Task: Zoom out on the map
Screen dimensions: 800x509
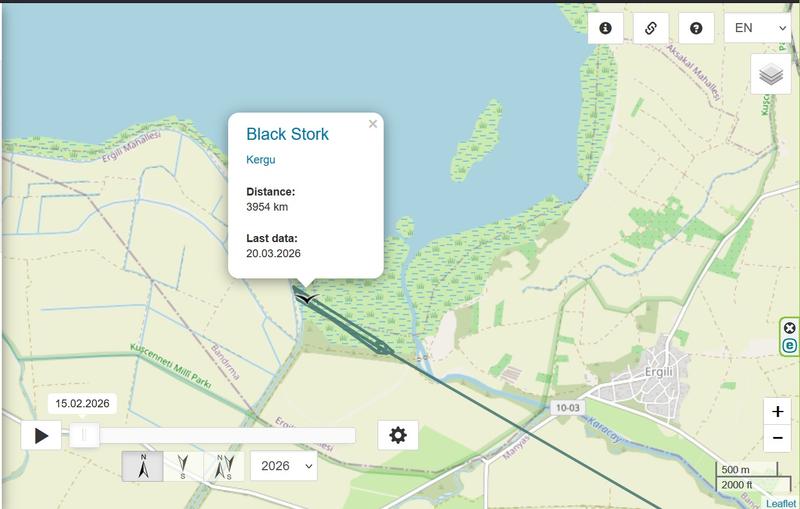Action: pos(778,438)
